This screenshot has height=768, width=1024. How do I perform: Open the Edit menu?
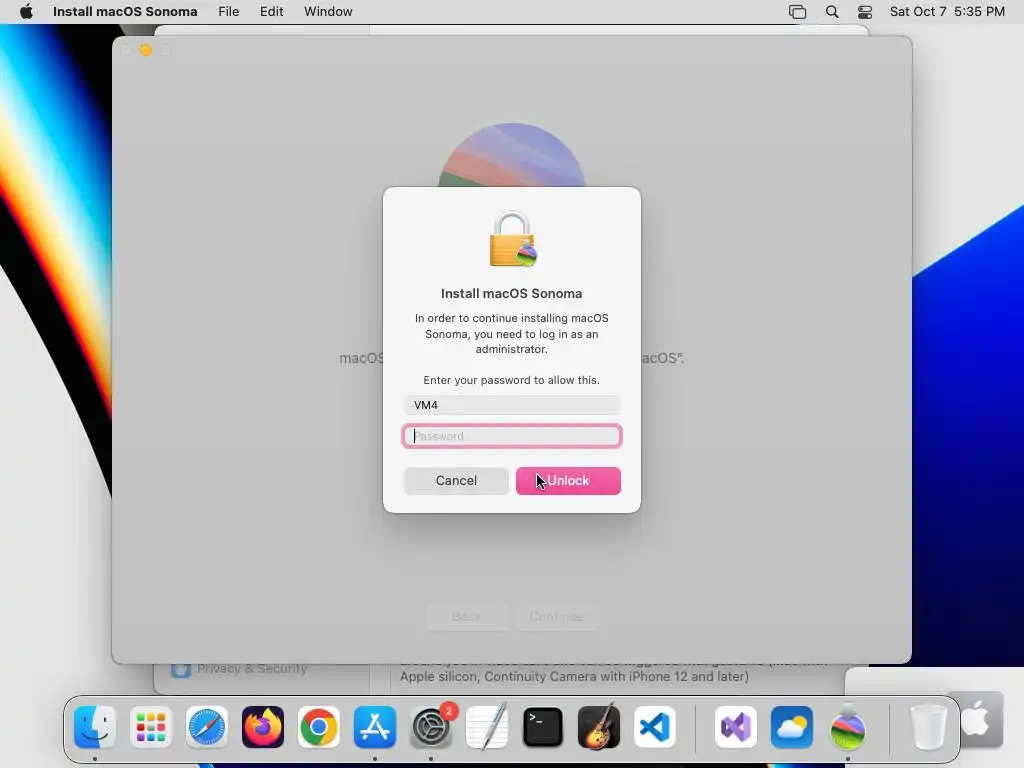(271, 12)
